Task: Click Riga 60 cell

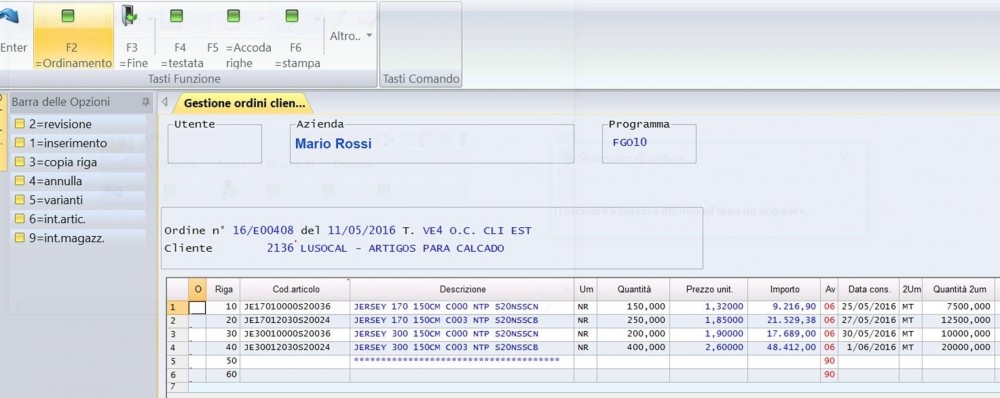Action: pos(224,374)
